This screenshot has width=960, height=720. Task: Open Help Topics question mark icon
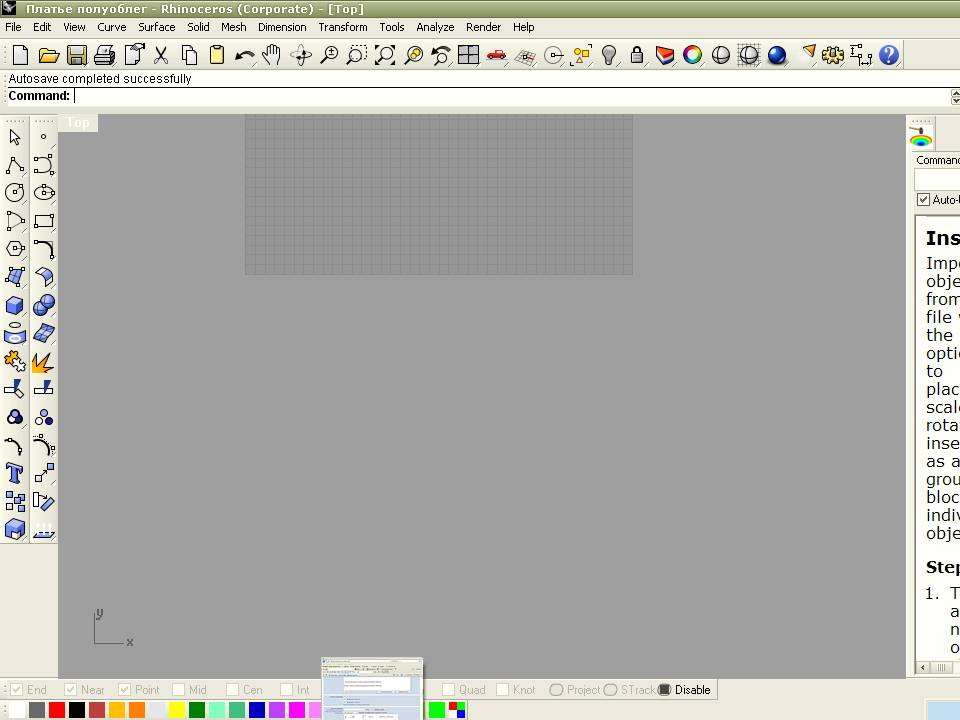click(x=889, y=55)
